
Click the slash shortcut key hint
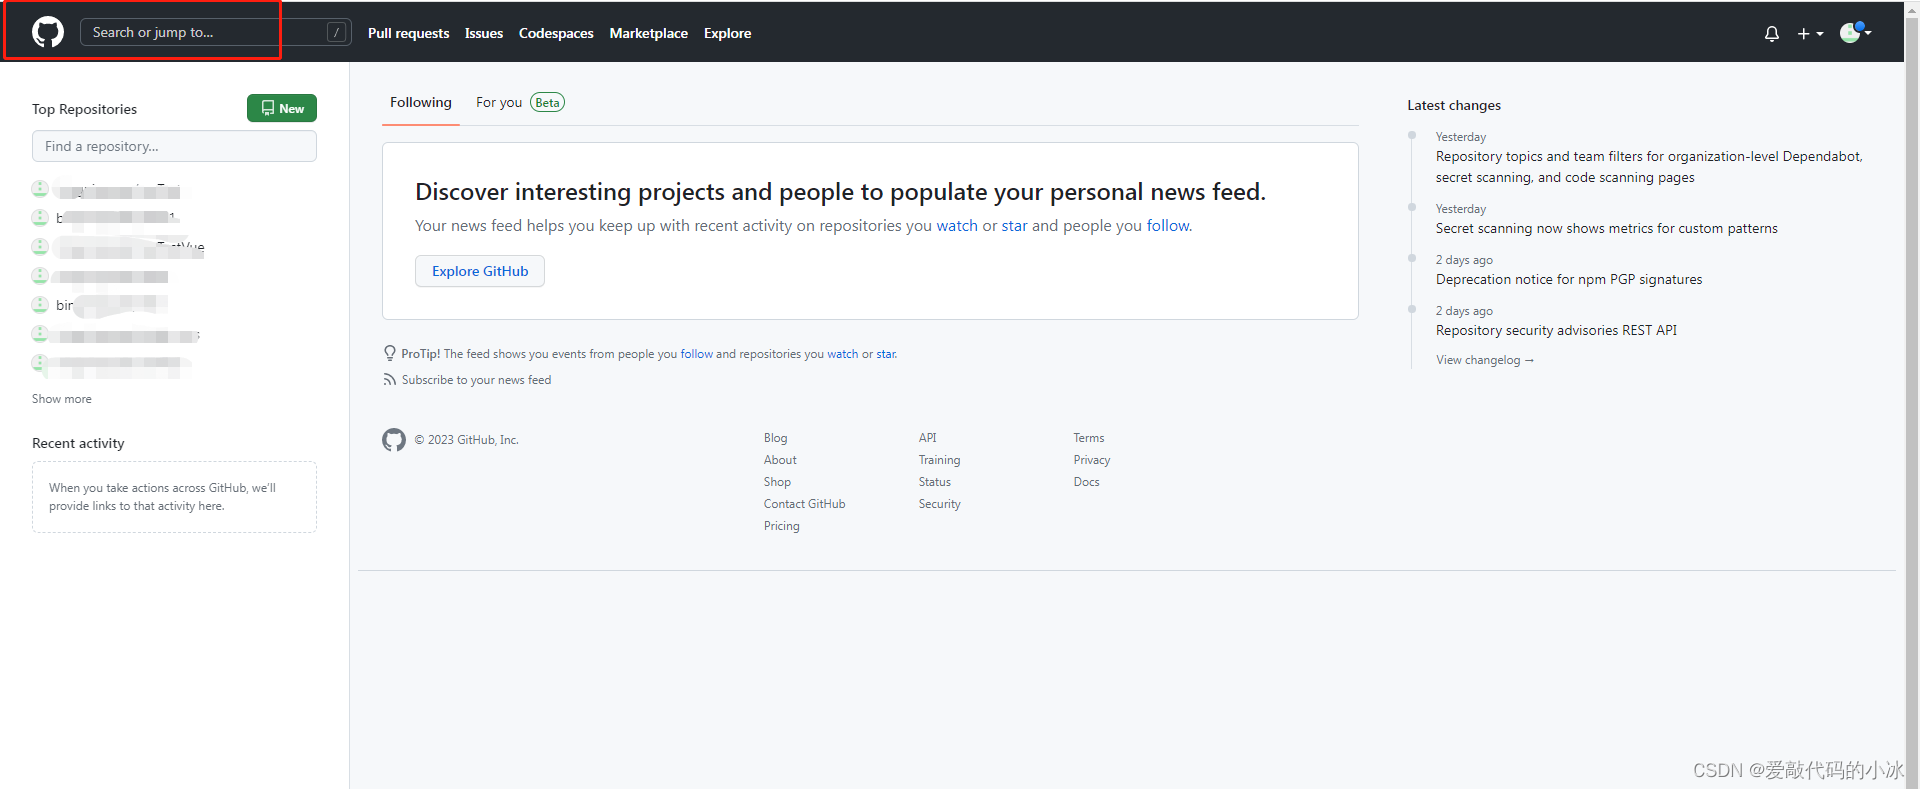[337, 32]
